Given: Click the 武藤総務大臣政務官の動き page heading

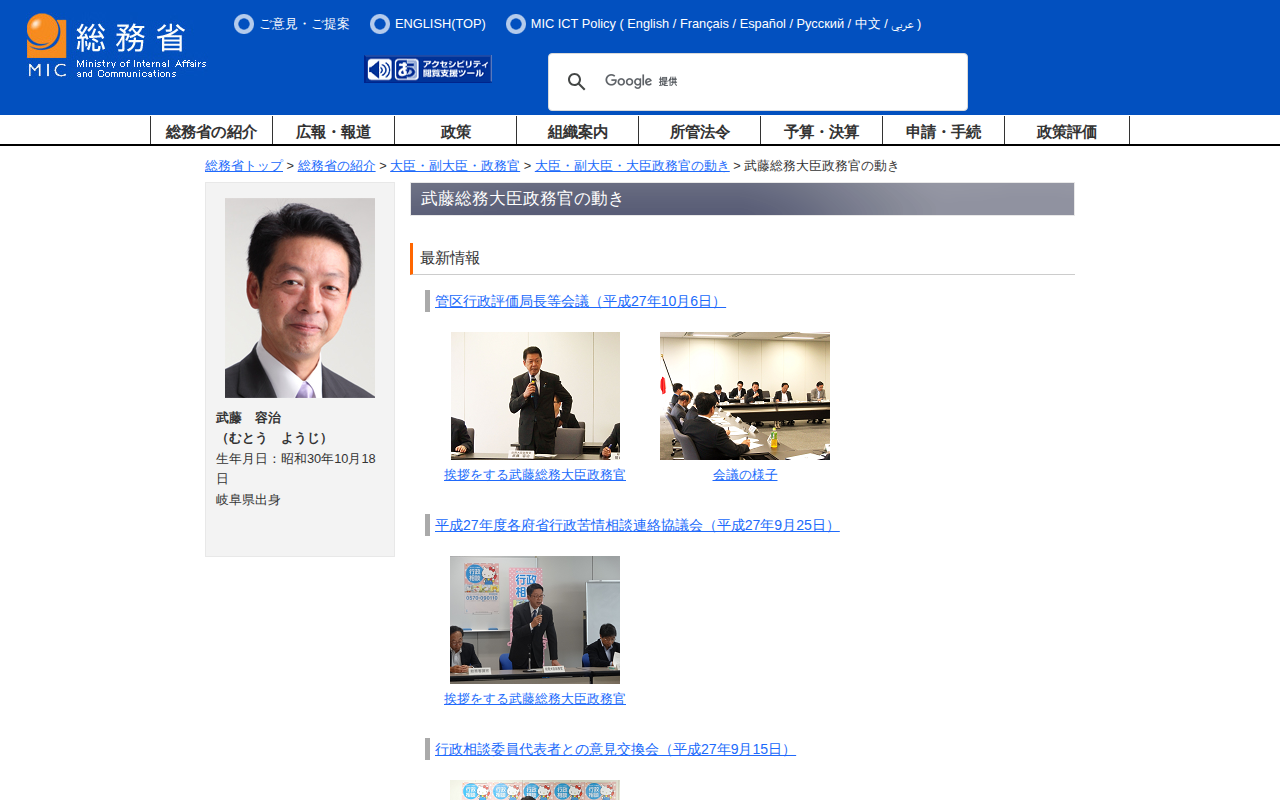Looking at the screenshot, I should pyautogui.click(x=742, y=199).
